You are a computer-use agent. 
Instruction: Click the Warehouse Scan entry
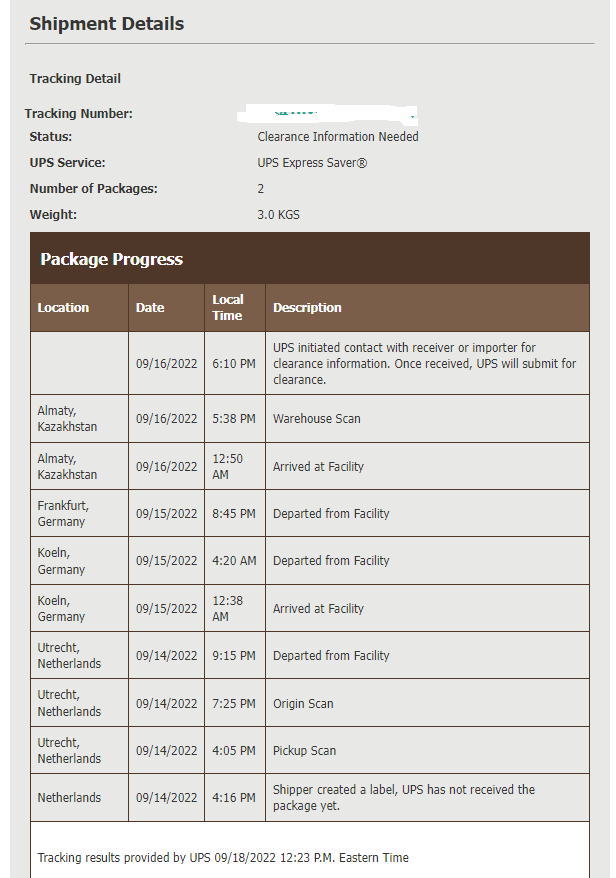[316, 419]
